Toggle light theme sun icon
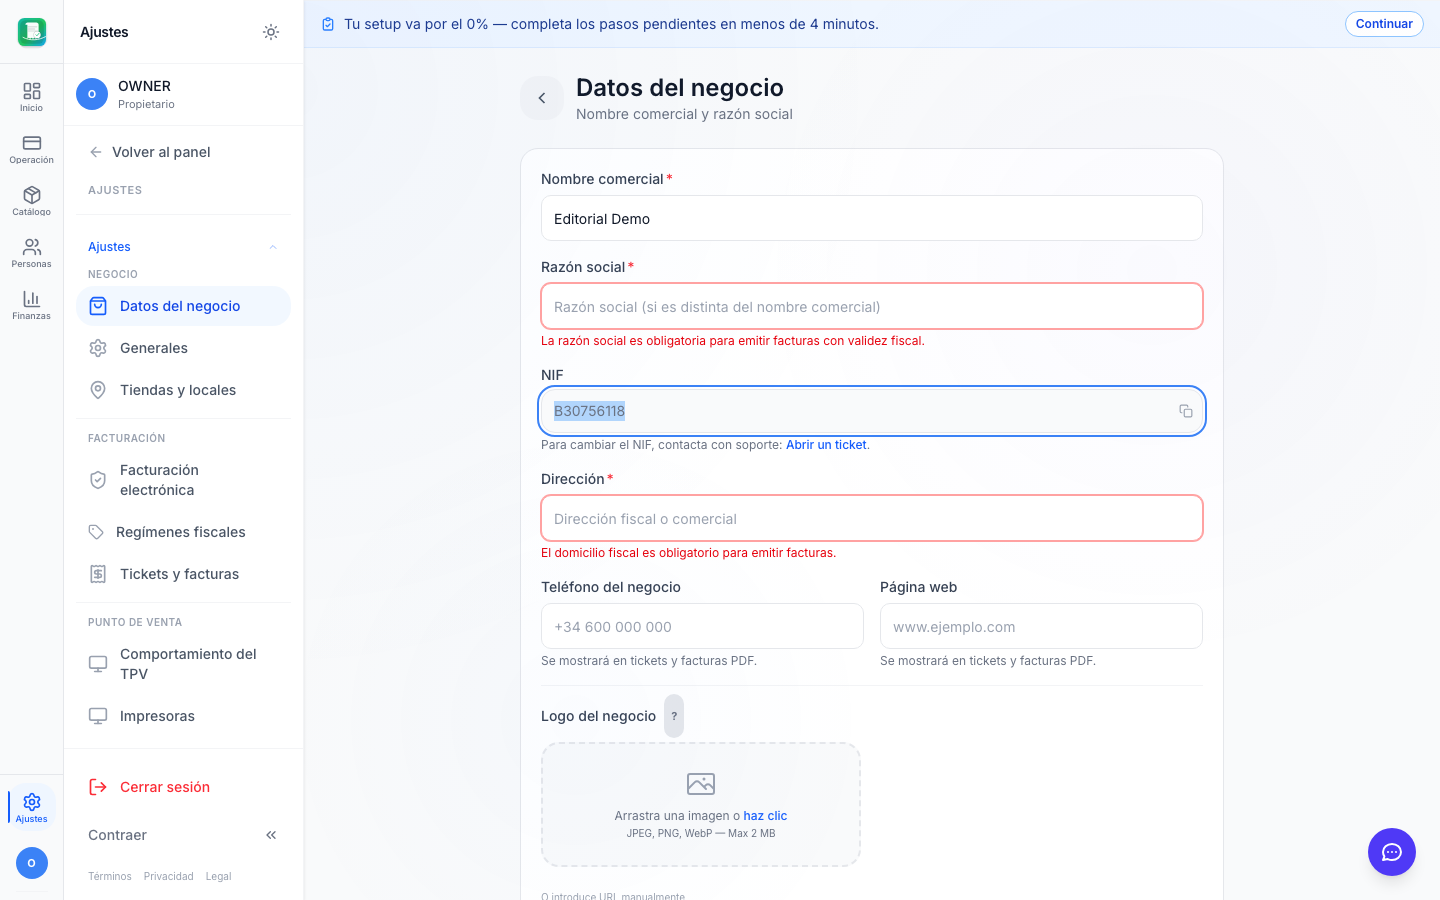Screen dimensions: 1440x900 271,32
